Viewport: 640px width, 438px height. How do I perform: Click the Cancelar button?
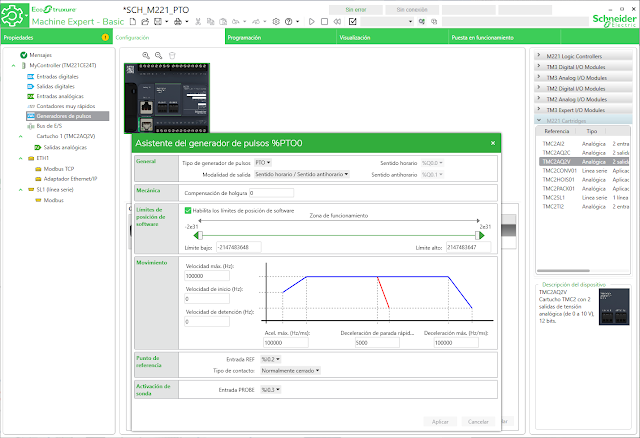tap(478, 422)
